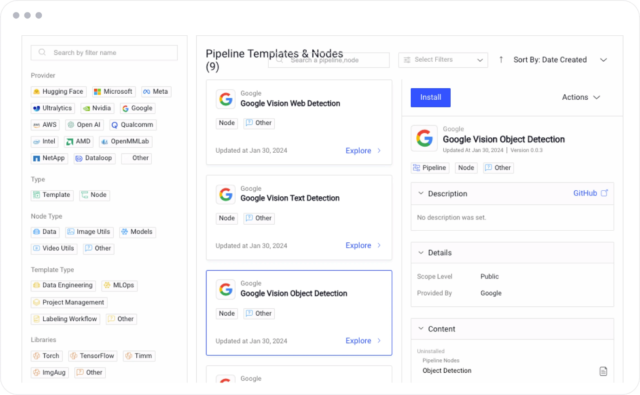
Task: Open the Select Filters dropdown
Action: pyautogui.click(x=443, y=60)
